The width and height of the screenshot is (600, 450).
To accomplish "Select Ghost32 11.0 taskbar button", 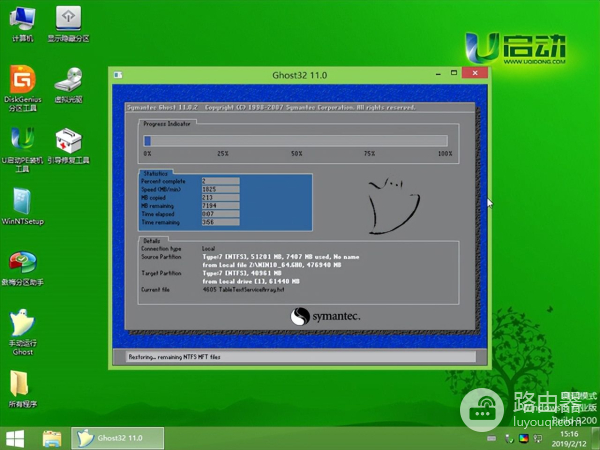I will (x=117, y=438).
